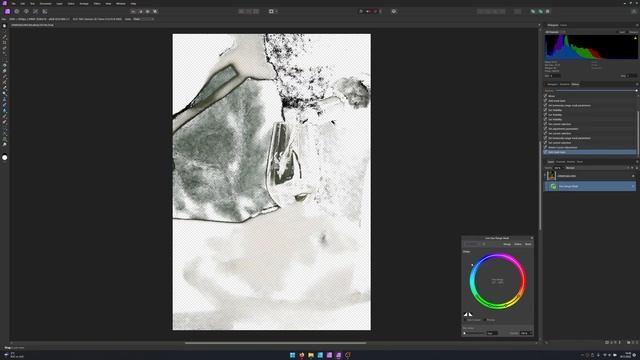Image resolution: width=640 pixels, height=360 pixels.
Task: Switch to the Navigator tab
Action: pyautogui.click(x=552, y=84)
